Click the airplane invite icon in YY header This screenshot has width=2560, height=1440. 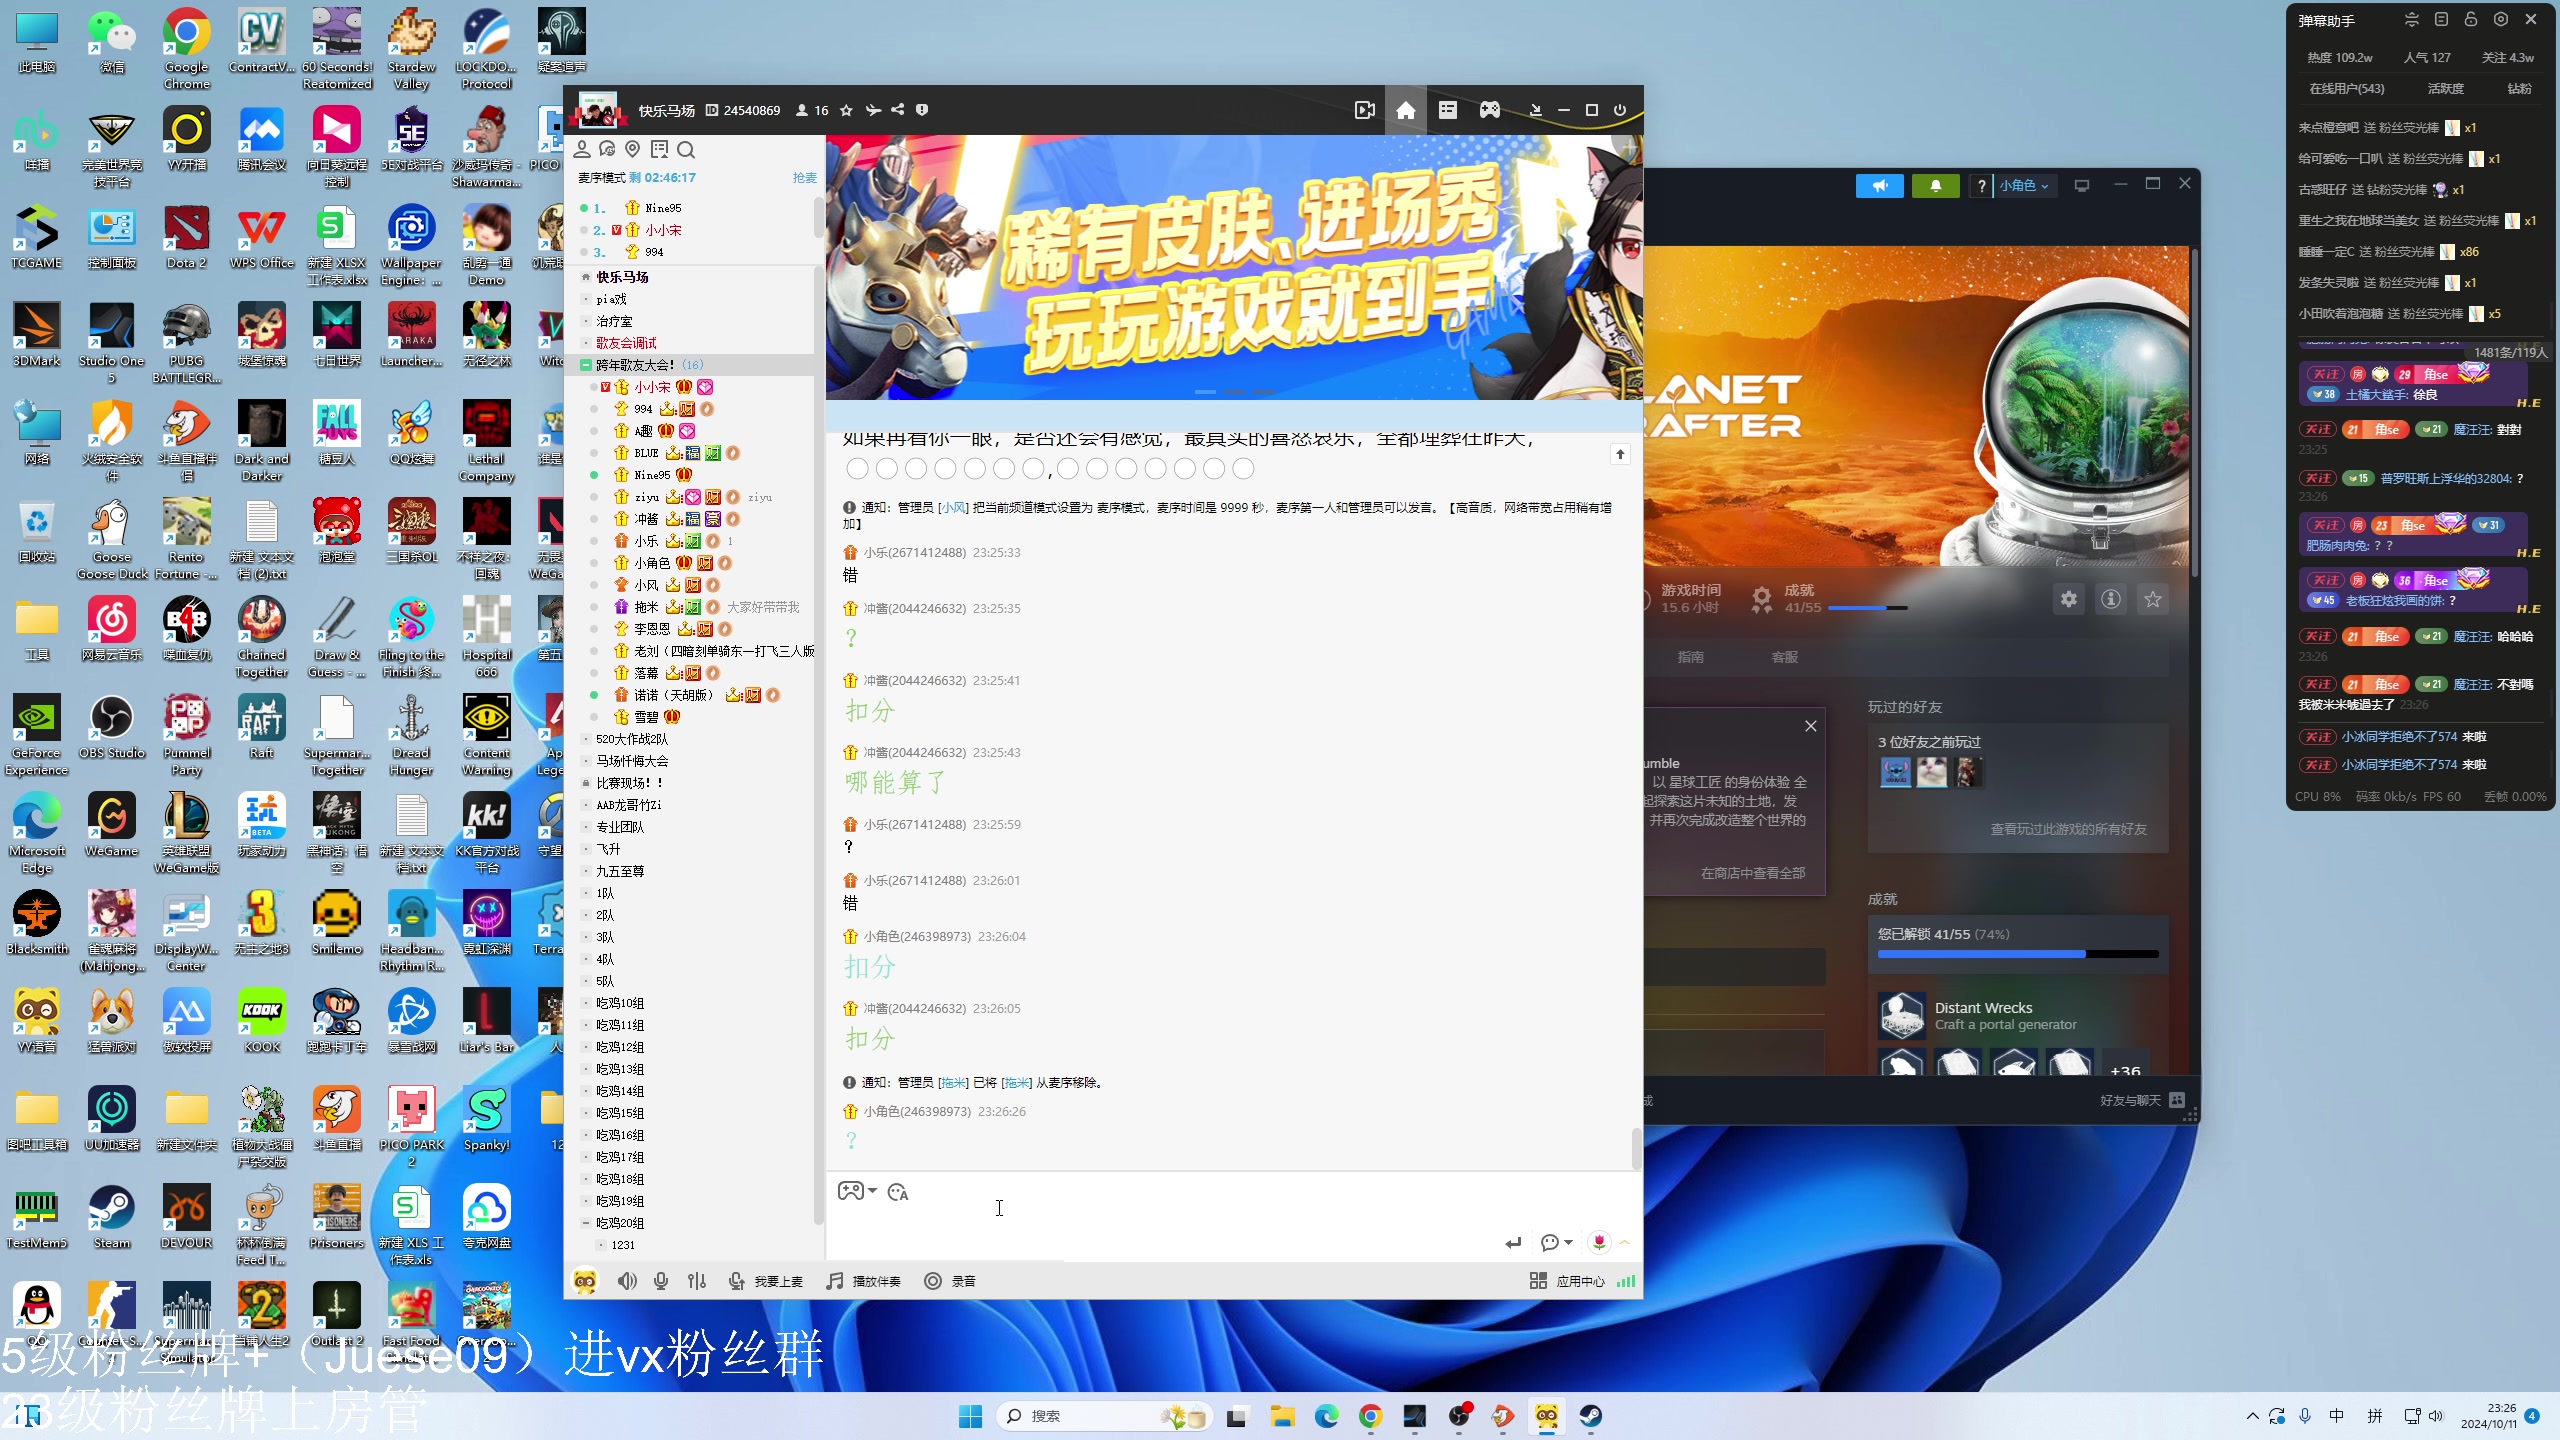tap(872, 110)
